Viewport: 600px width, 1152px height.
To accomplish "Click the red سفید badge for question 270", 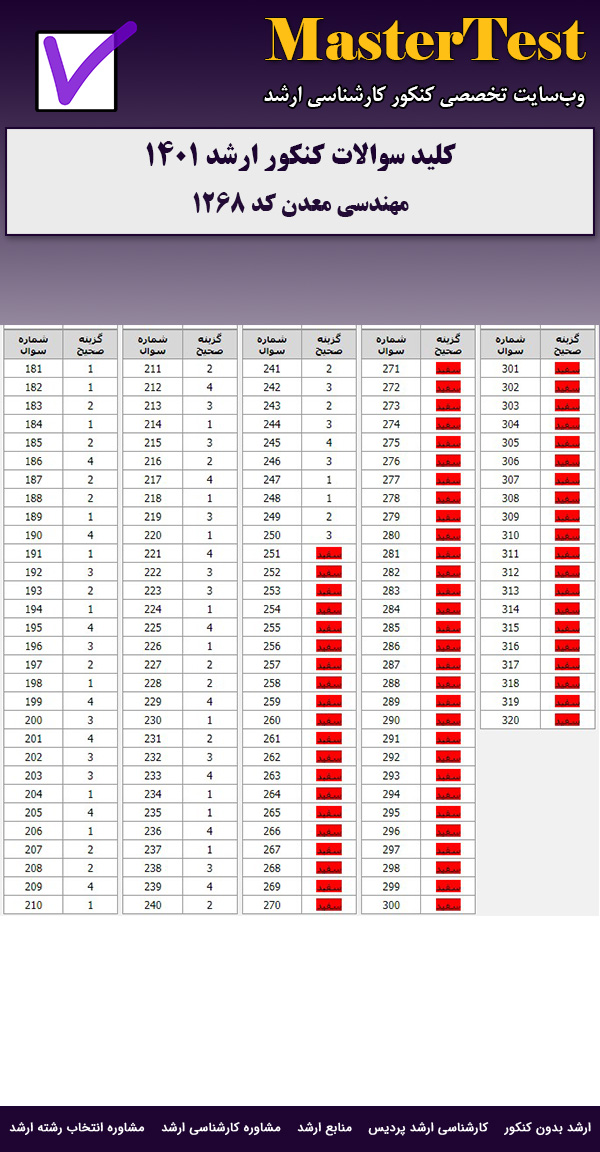I will click(x=329, y=905).
